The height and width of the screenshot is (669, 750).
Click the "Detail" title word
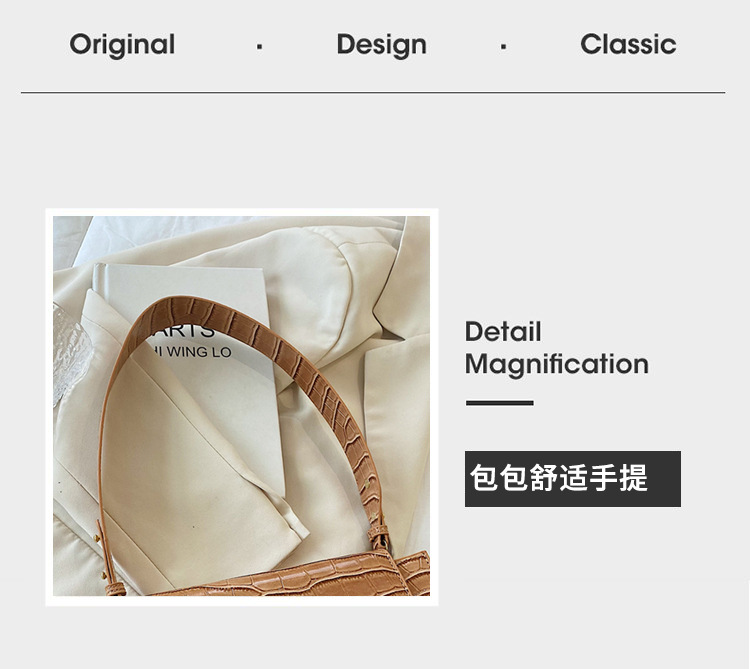503,331
